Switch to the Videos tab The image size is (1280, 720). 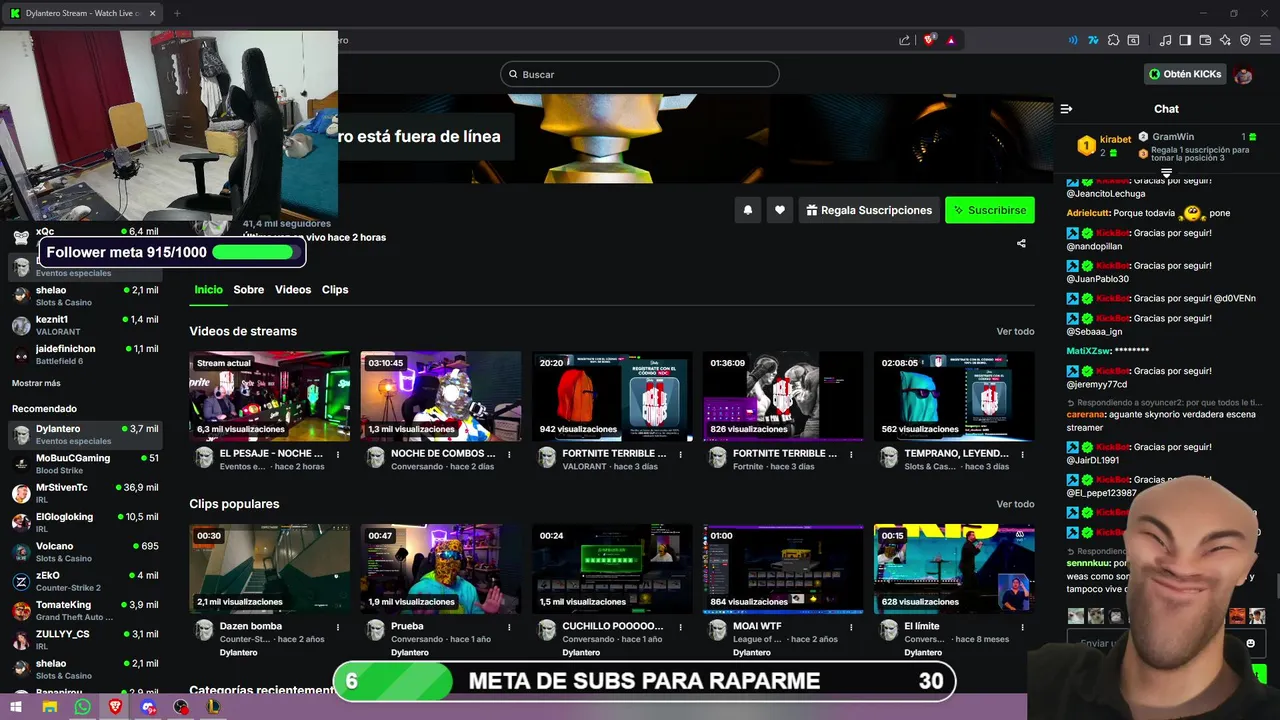[x=293, y=289]
